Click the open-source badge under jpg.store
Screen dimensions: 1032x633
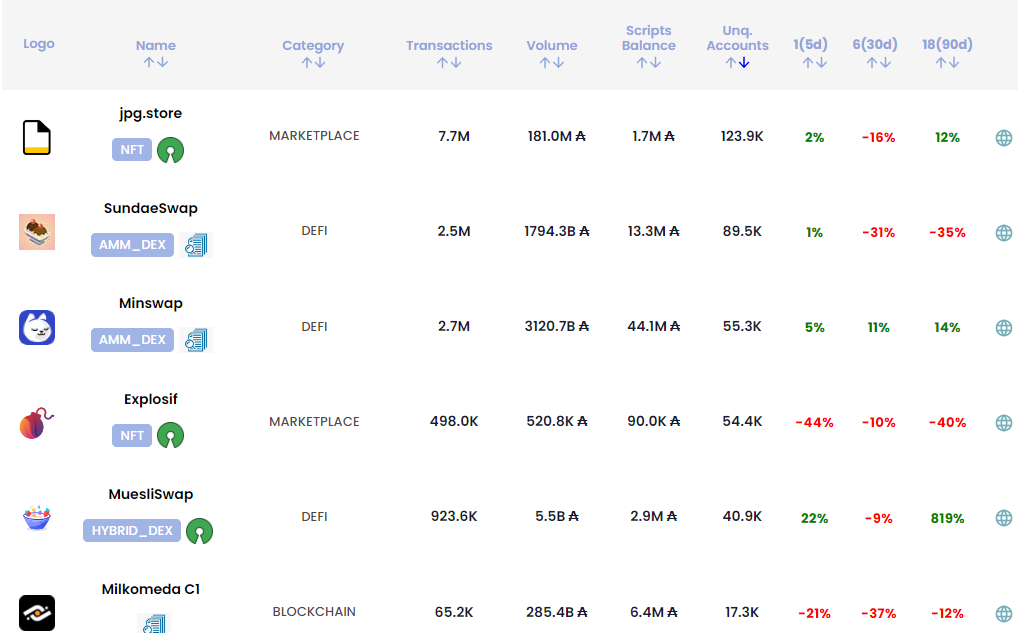[170, 150]
